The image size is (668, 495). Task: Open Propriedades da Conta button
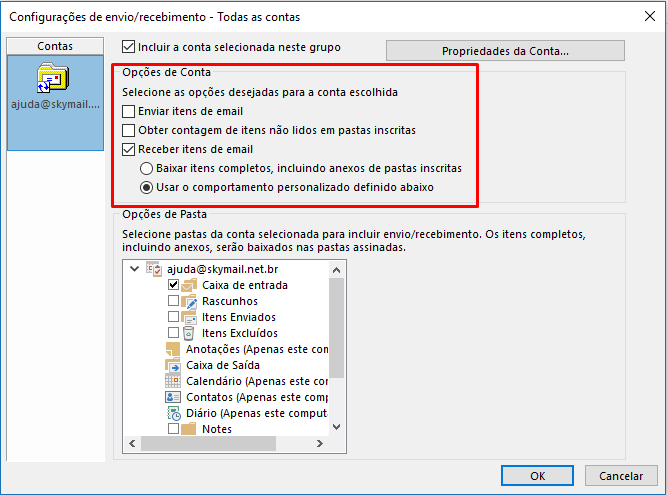505,51
